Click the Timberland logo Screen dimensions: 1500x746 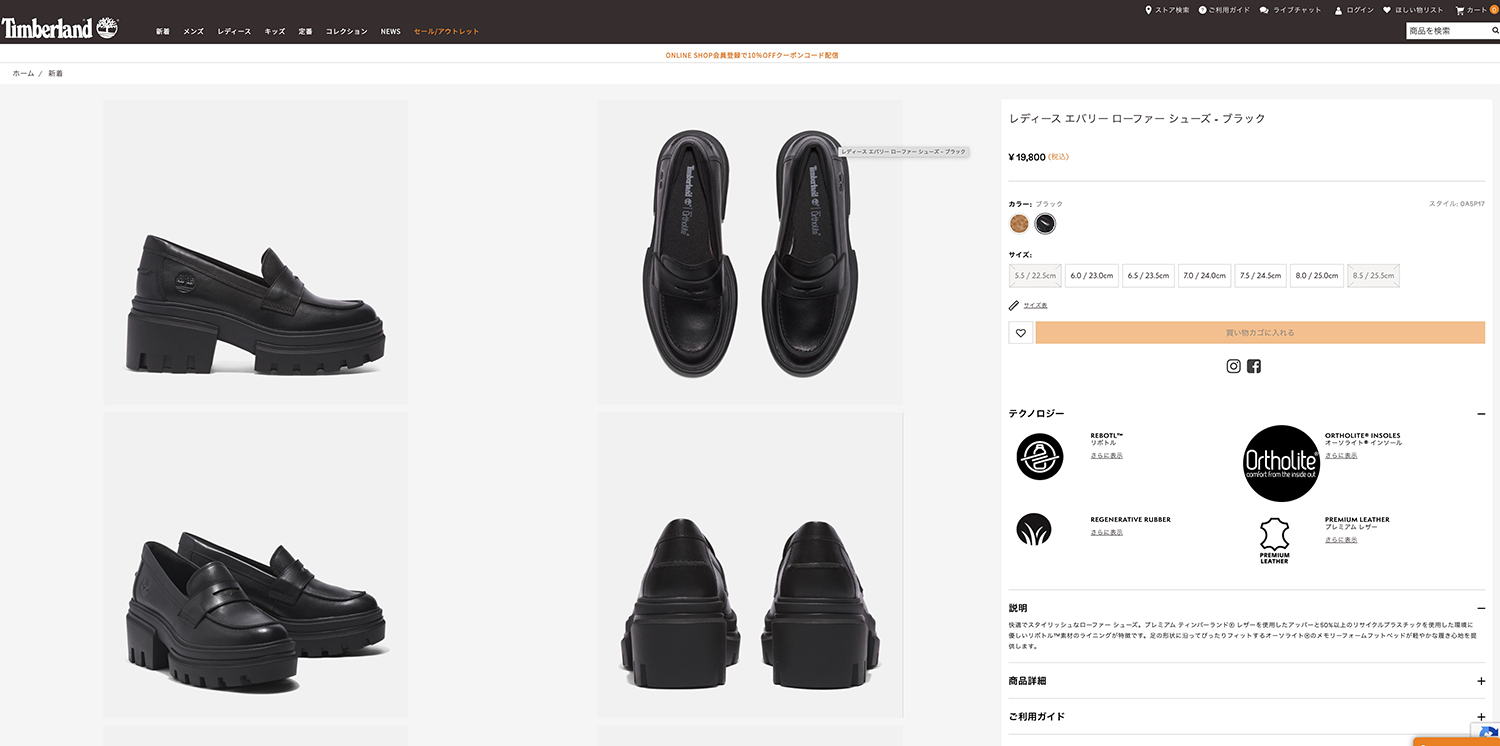[60, 28]
